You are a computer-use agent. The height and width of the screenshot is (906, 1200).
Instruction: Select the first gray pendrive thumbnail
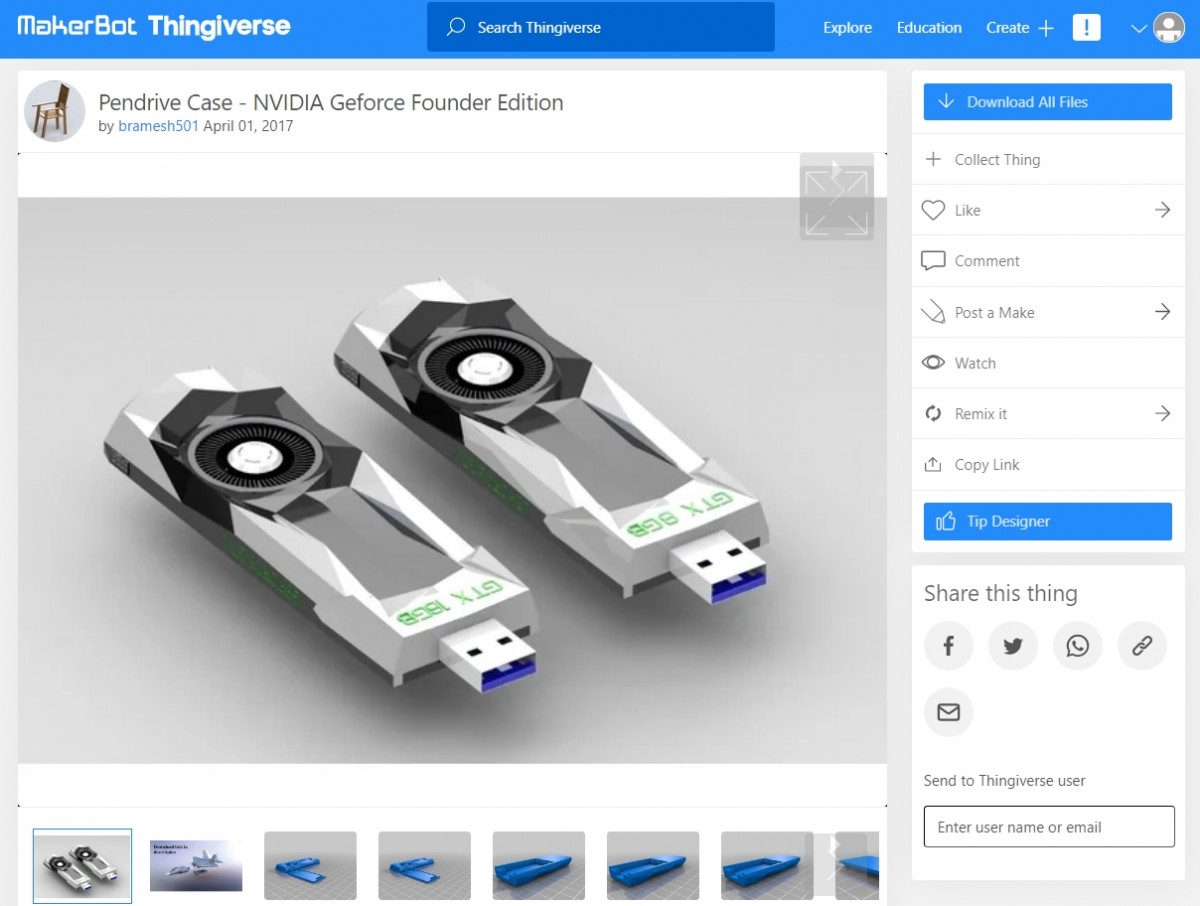click(x=82, y=865)
